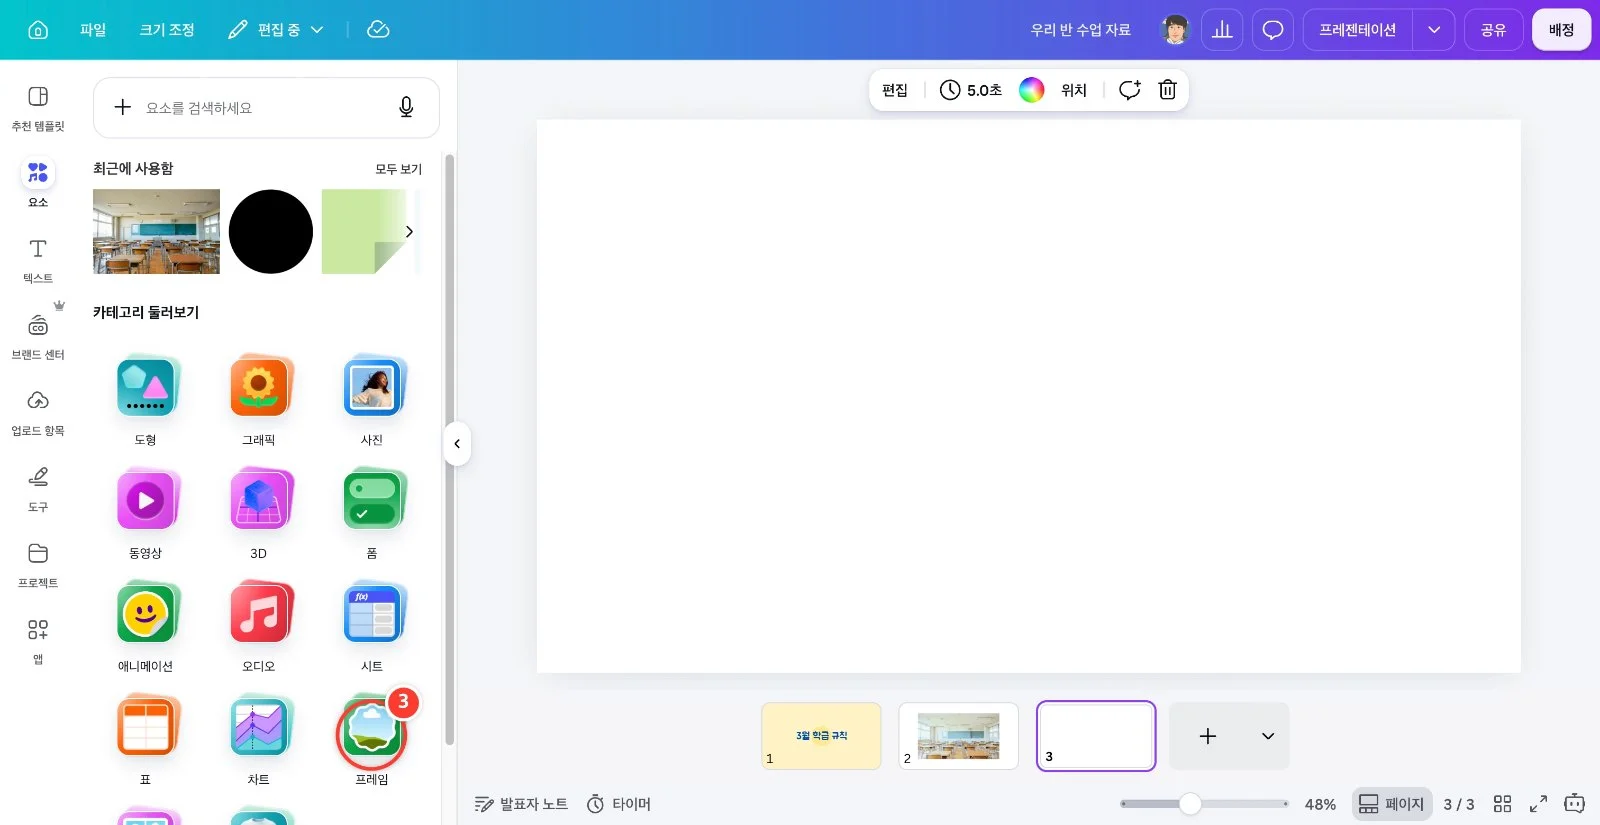This screenshot has height=825, width=1600.
Task: Open the 편집 중 mode dropdown
Action: click(x=276, y=30)
